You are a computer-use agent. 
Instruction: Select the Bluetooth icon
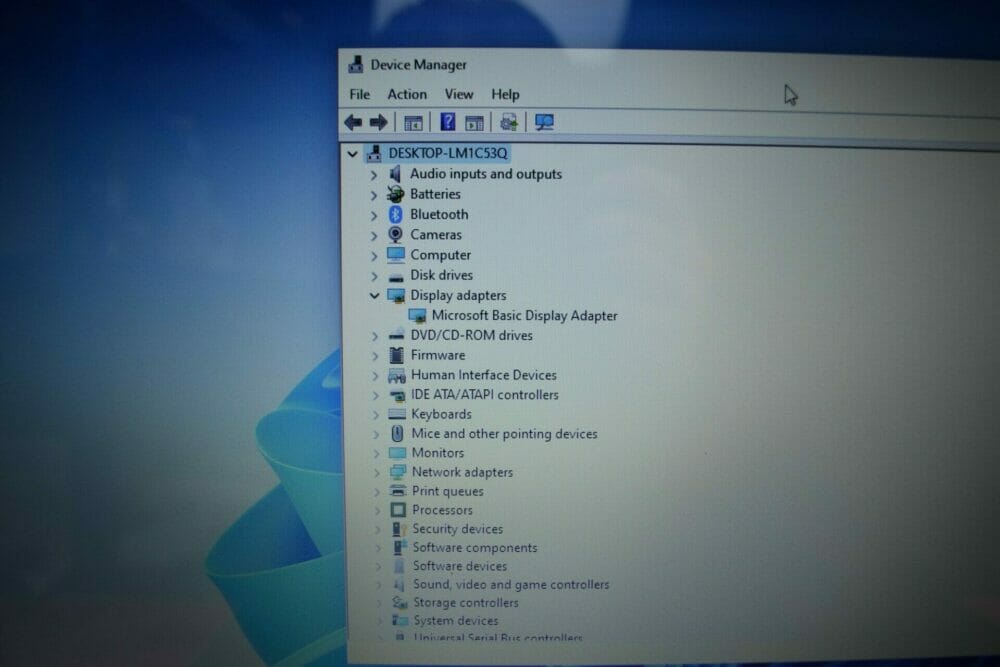[x=395, y=214]
